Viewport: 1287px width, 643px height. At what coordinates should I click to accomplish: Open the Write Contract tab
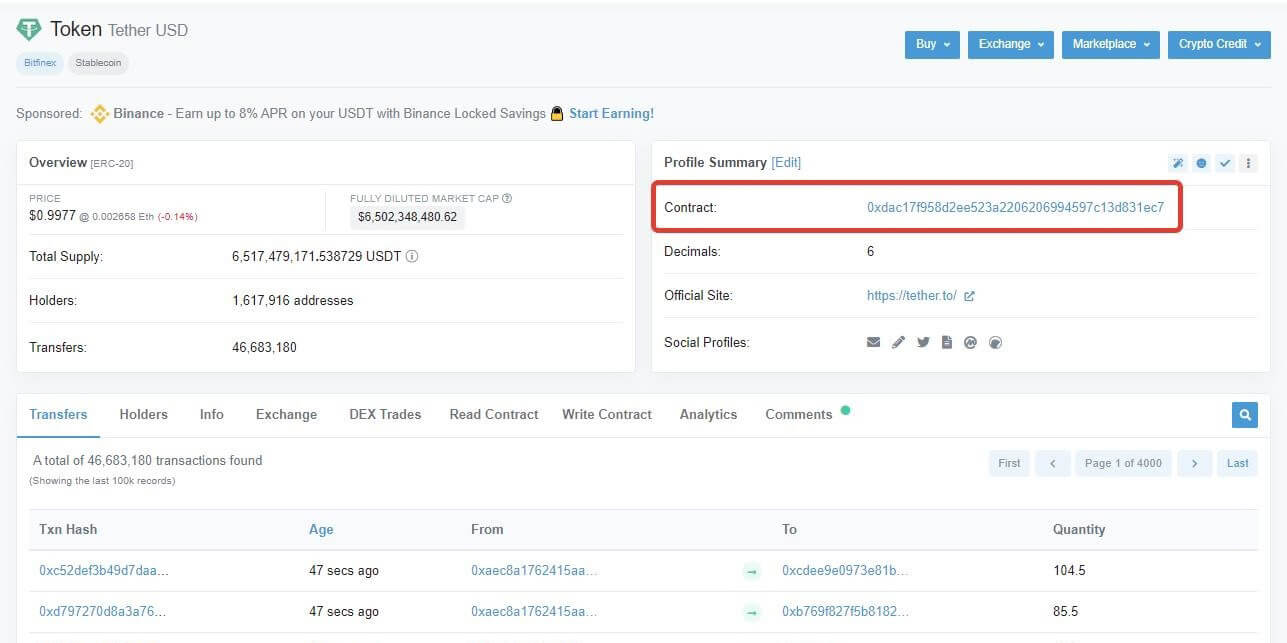pyautogui.click(x=607, y=414)
